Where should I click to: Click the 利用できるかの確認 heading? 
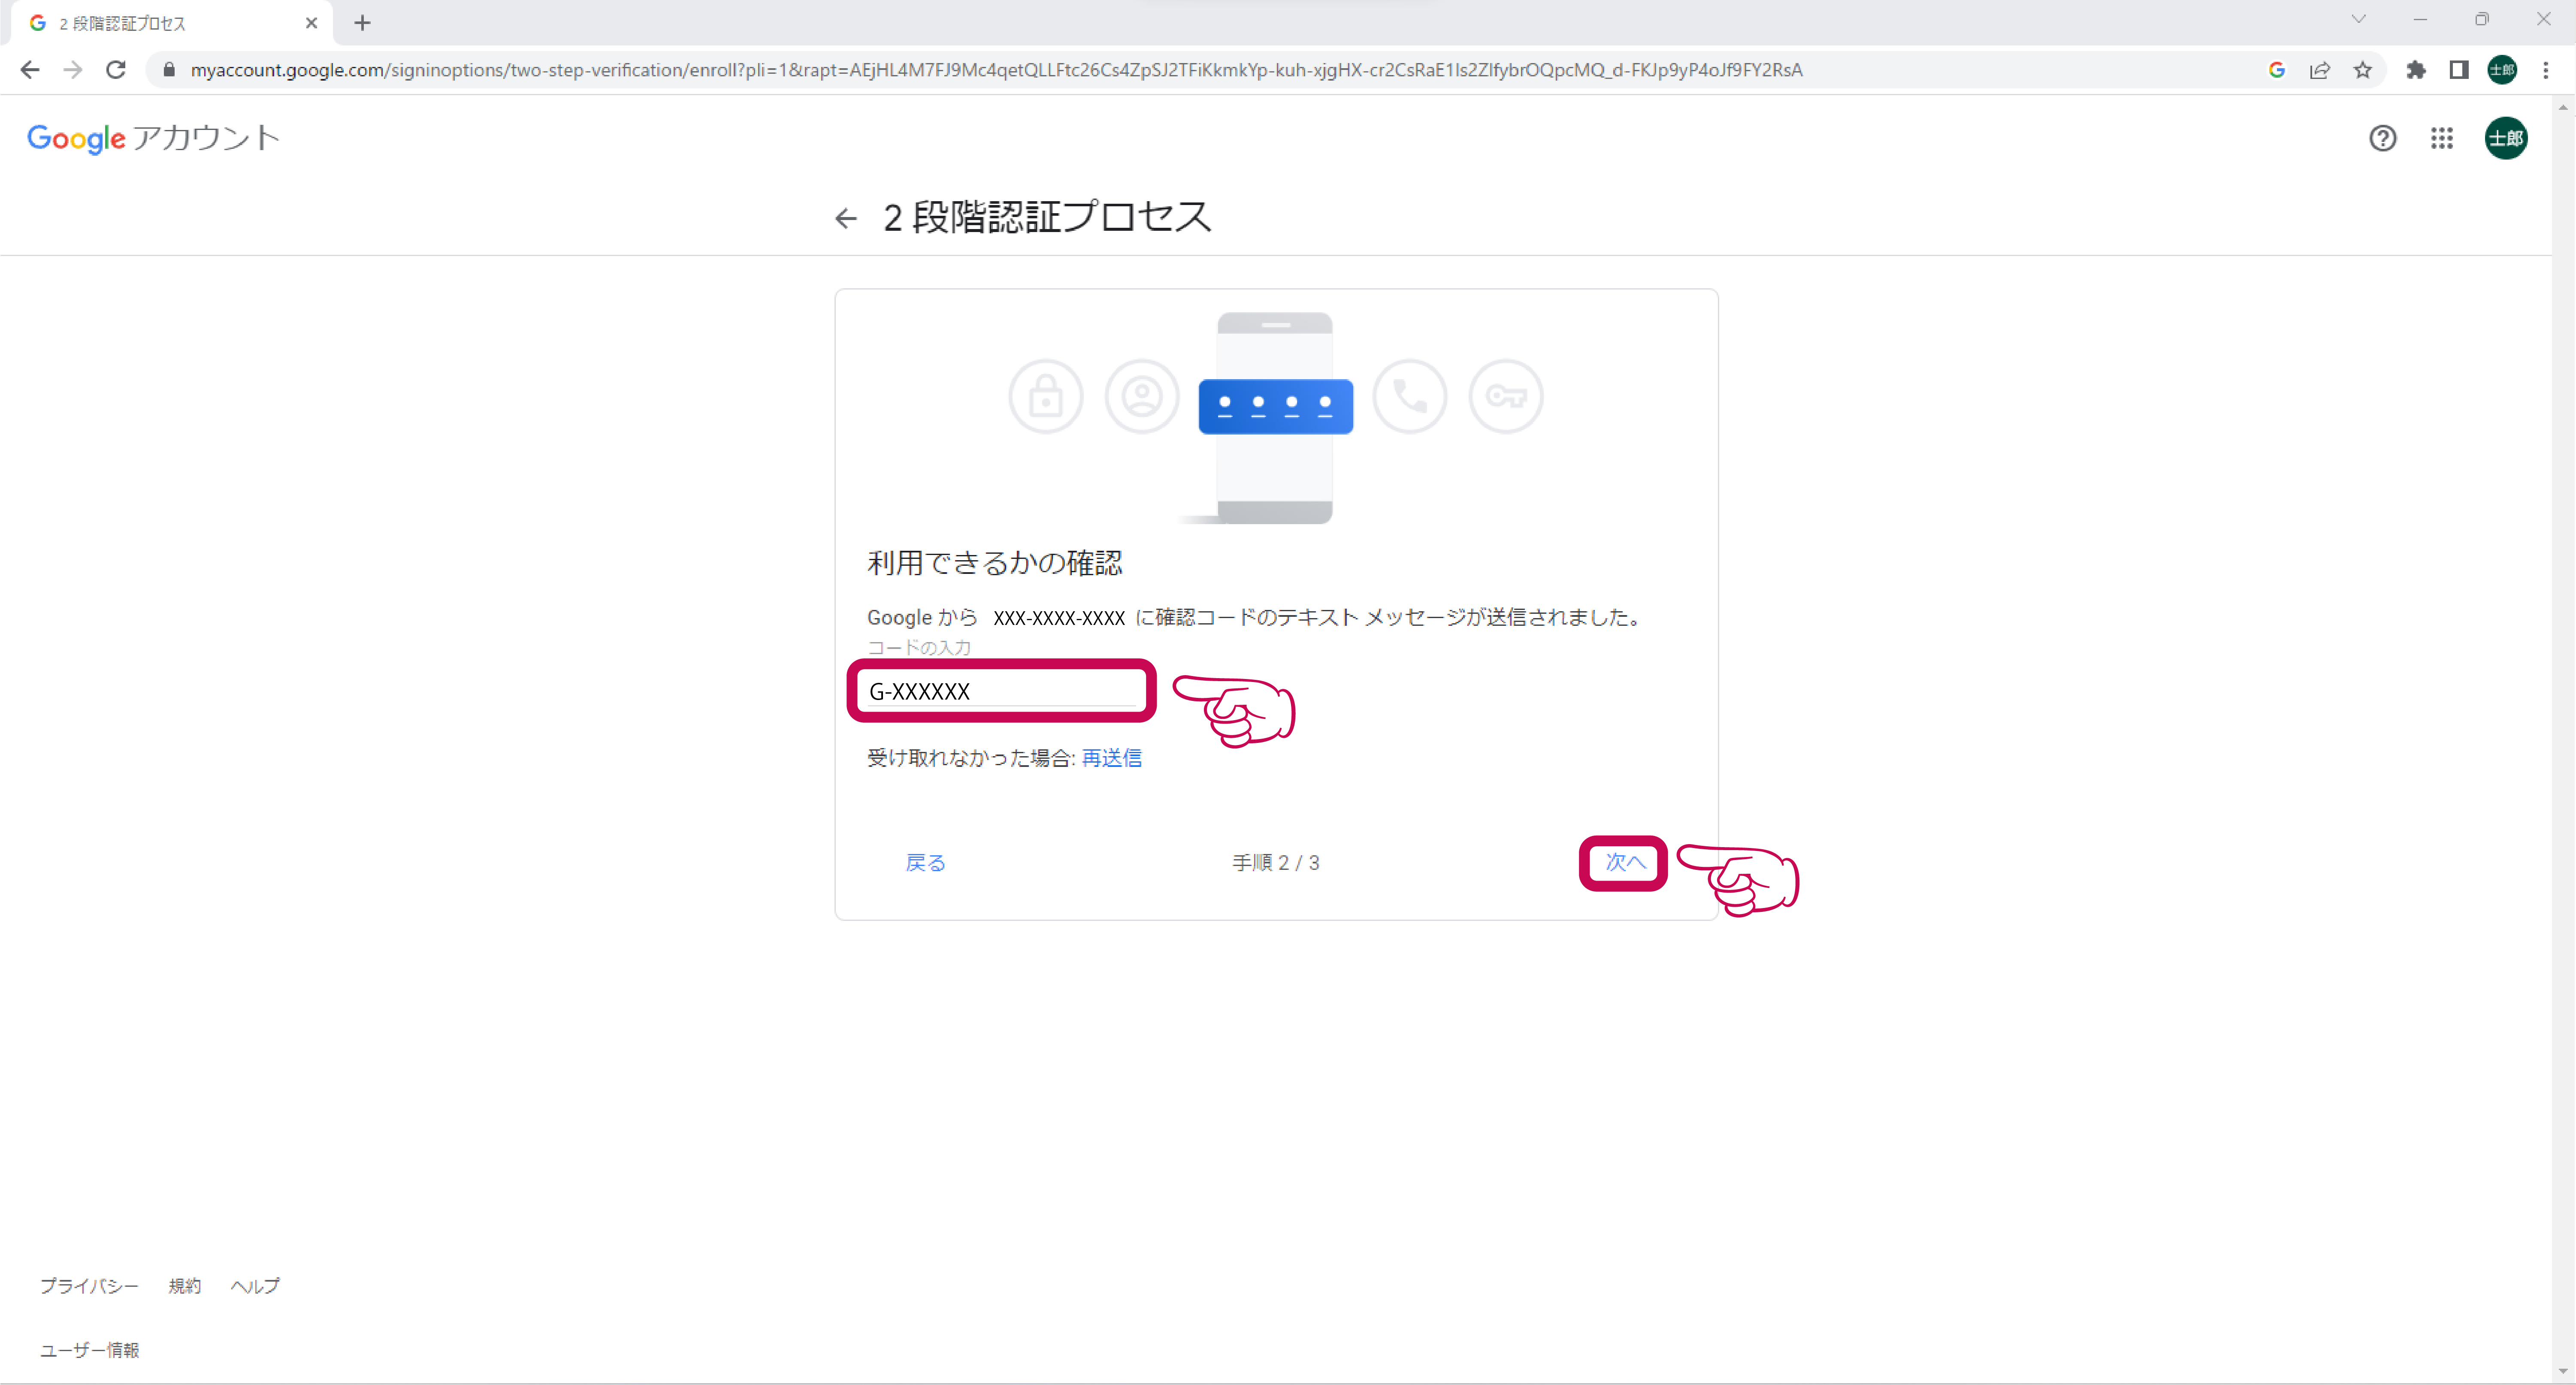click(x=995, y=563)
